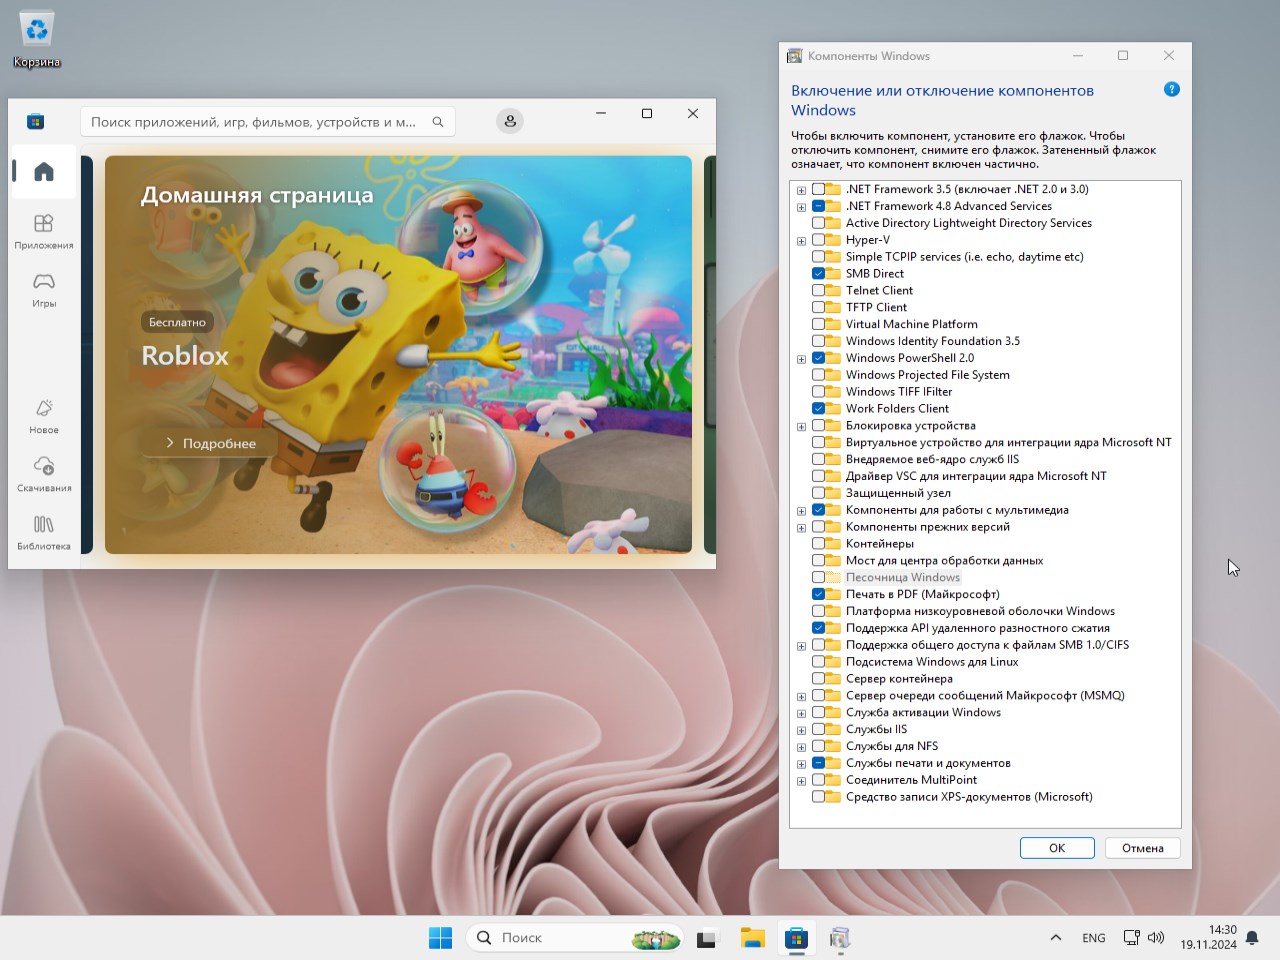Open the notifications bell icon
This screenshot has width=1280, height=960.
pyautogui.click(x=1252, y=938)
